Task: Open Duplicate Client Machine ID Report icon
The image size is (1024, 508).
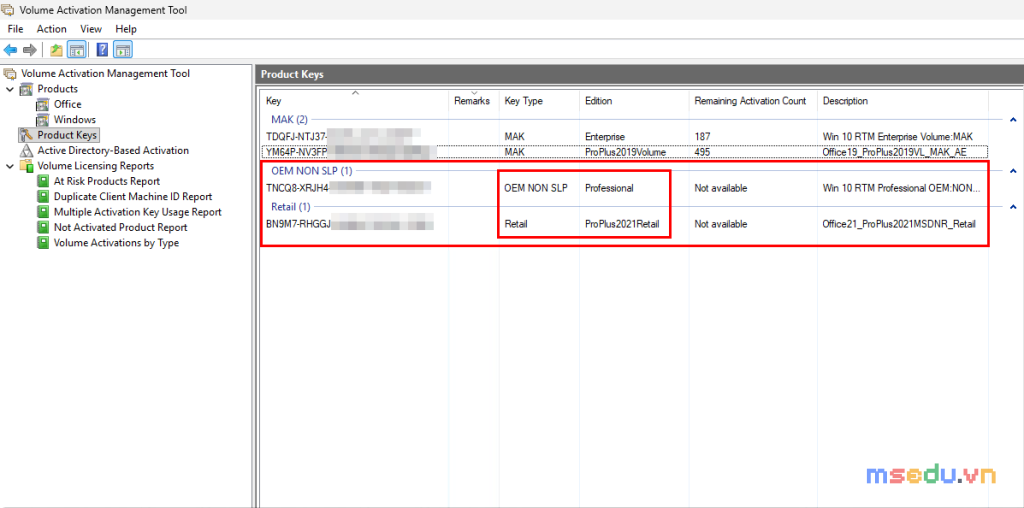Action: pyautogui.click(x=42, y=197)
